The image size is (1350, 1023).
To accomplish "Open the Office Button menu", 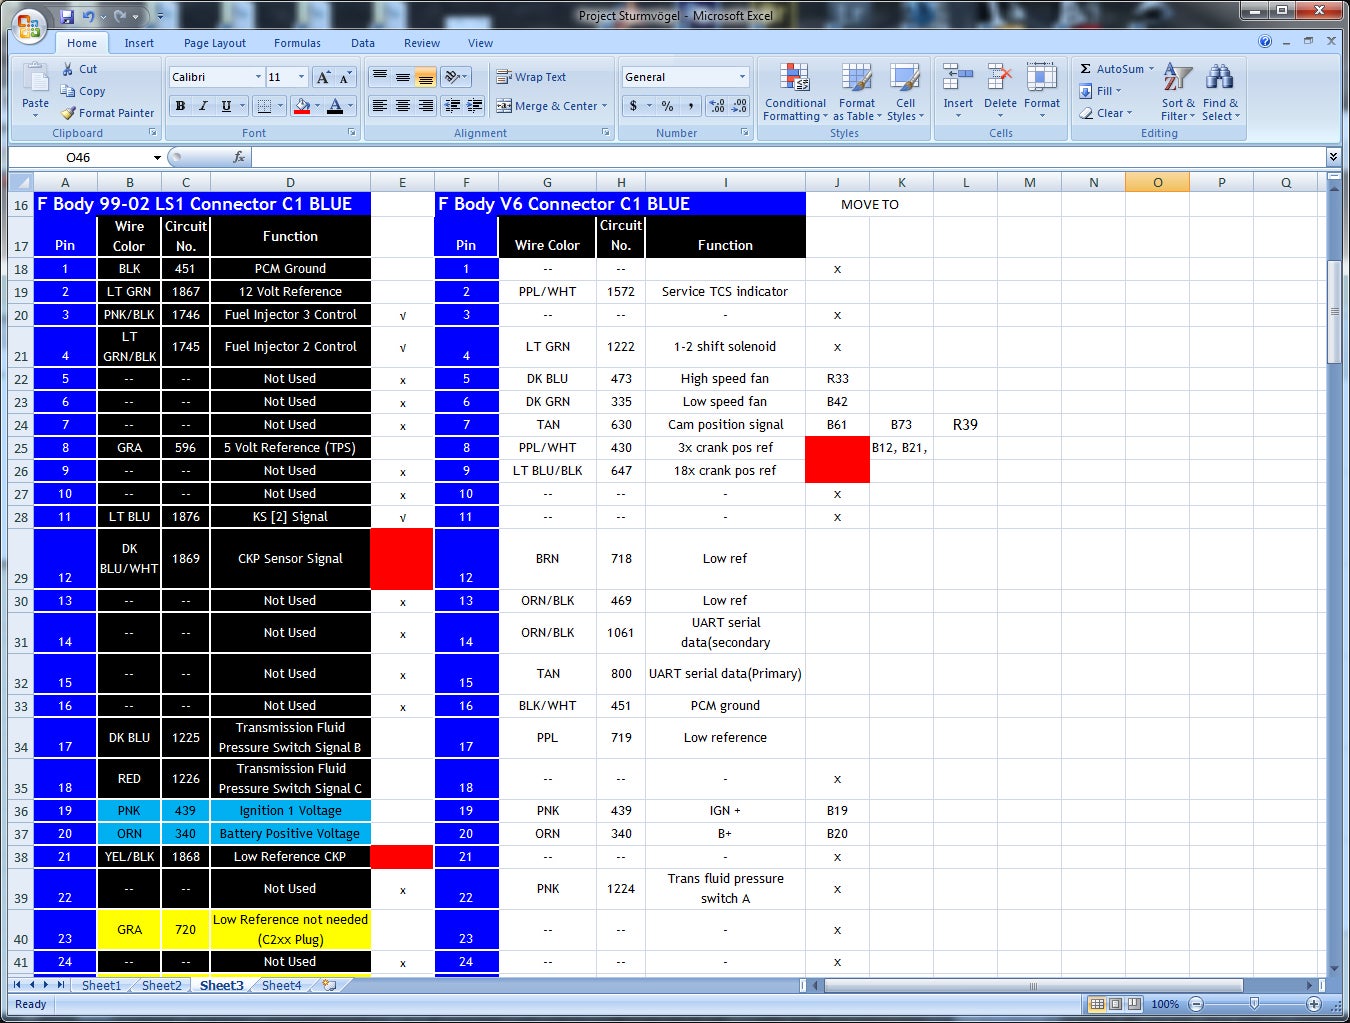I will pyautogui.click(x=29, y=26).
